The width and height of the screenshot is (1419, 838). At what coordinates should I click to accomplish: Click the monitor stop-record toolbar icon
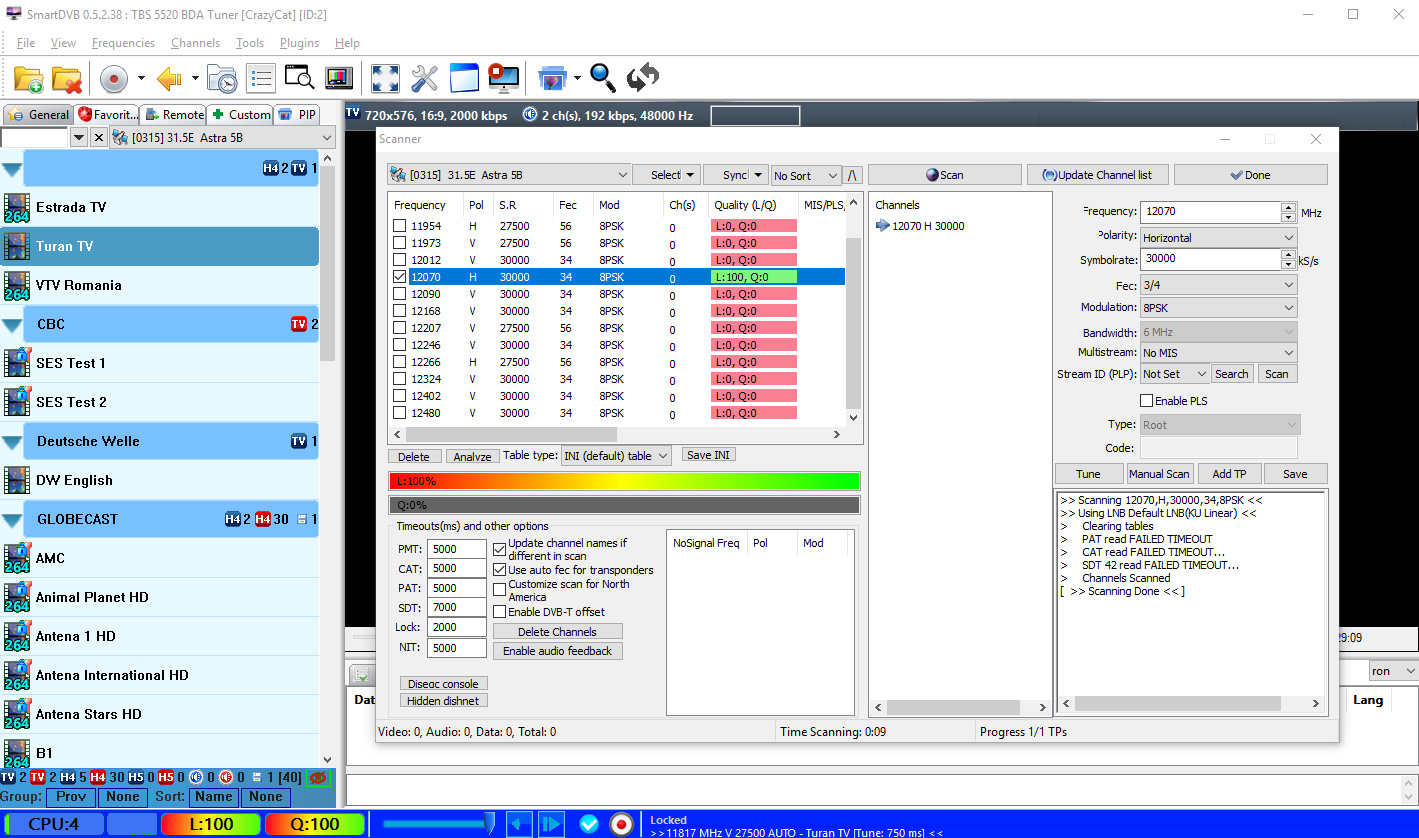tap(503, 78)
